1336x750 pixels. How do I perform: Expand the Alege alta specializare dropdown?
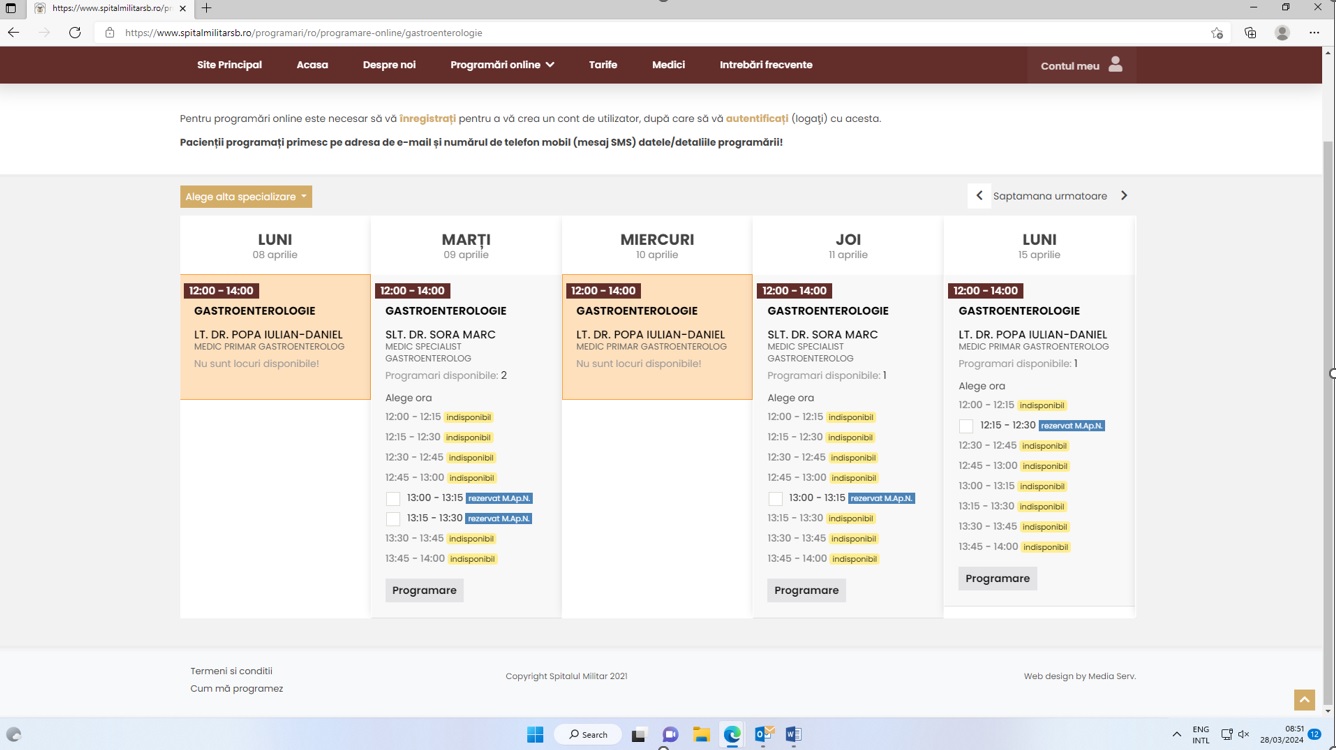[x=246, y=197]
